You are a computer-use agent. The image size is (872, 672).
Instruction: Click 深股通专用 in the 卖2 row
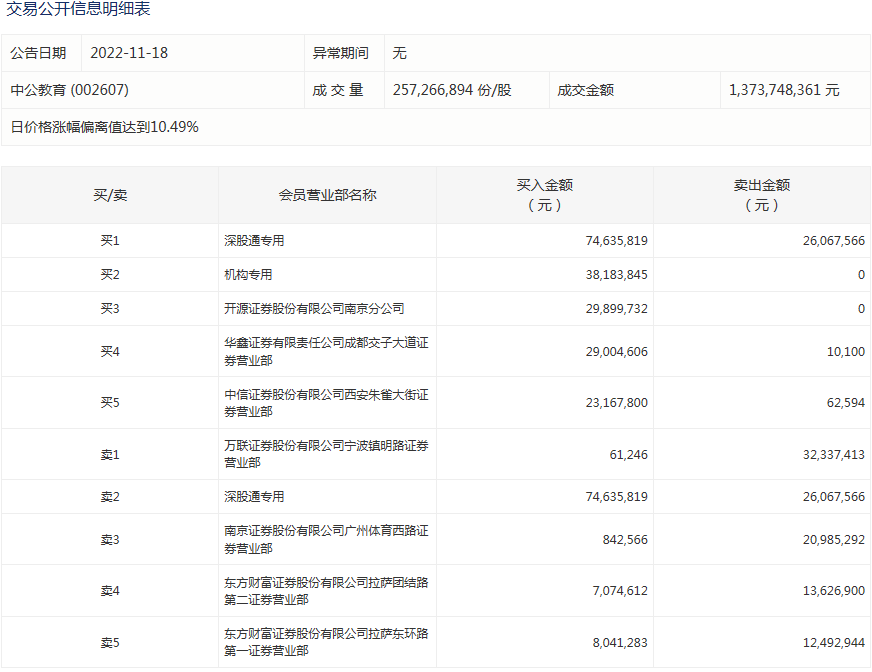pos(254,496)
